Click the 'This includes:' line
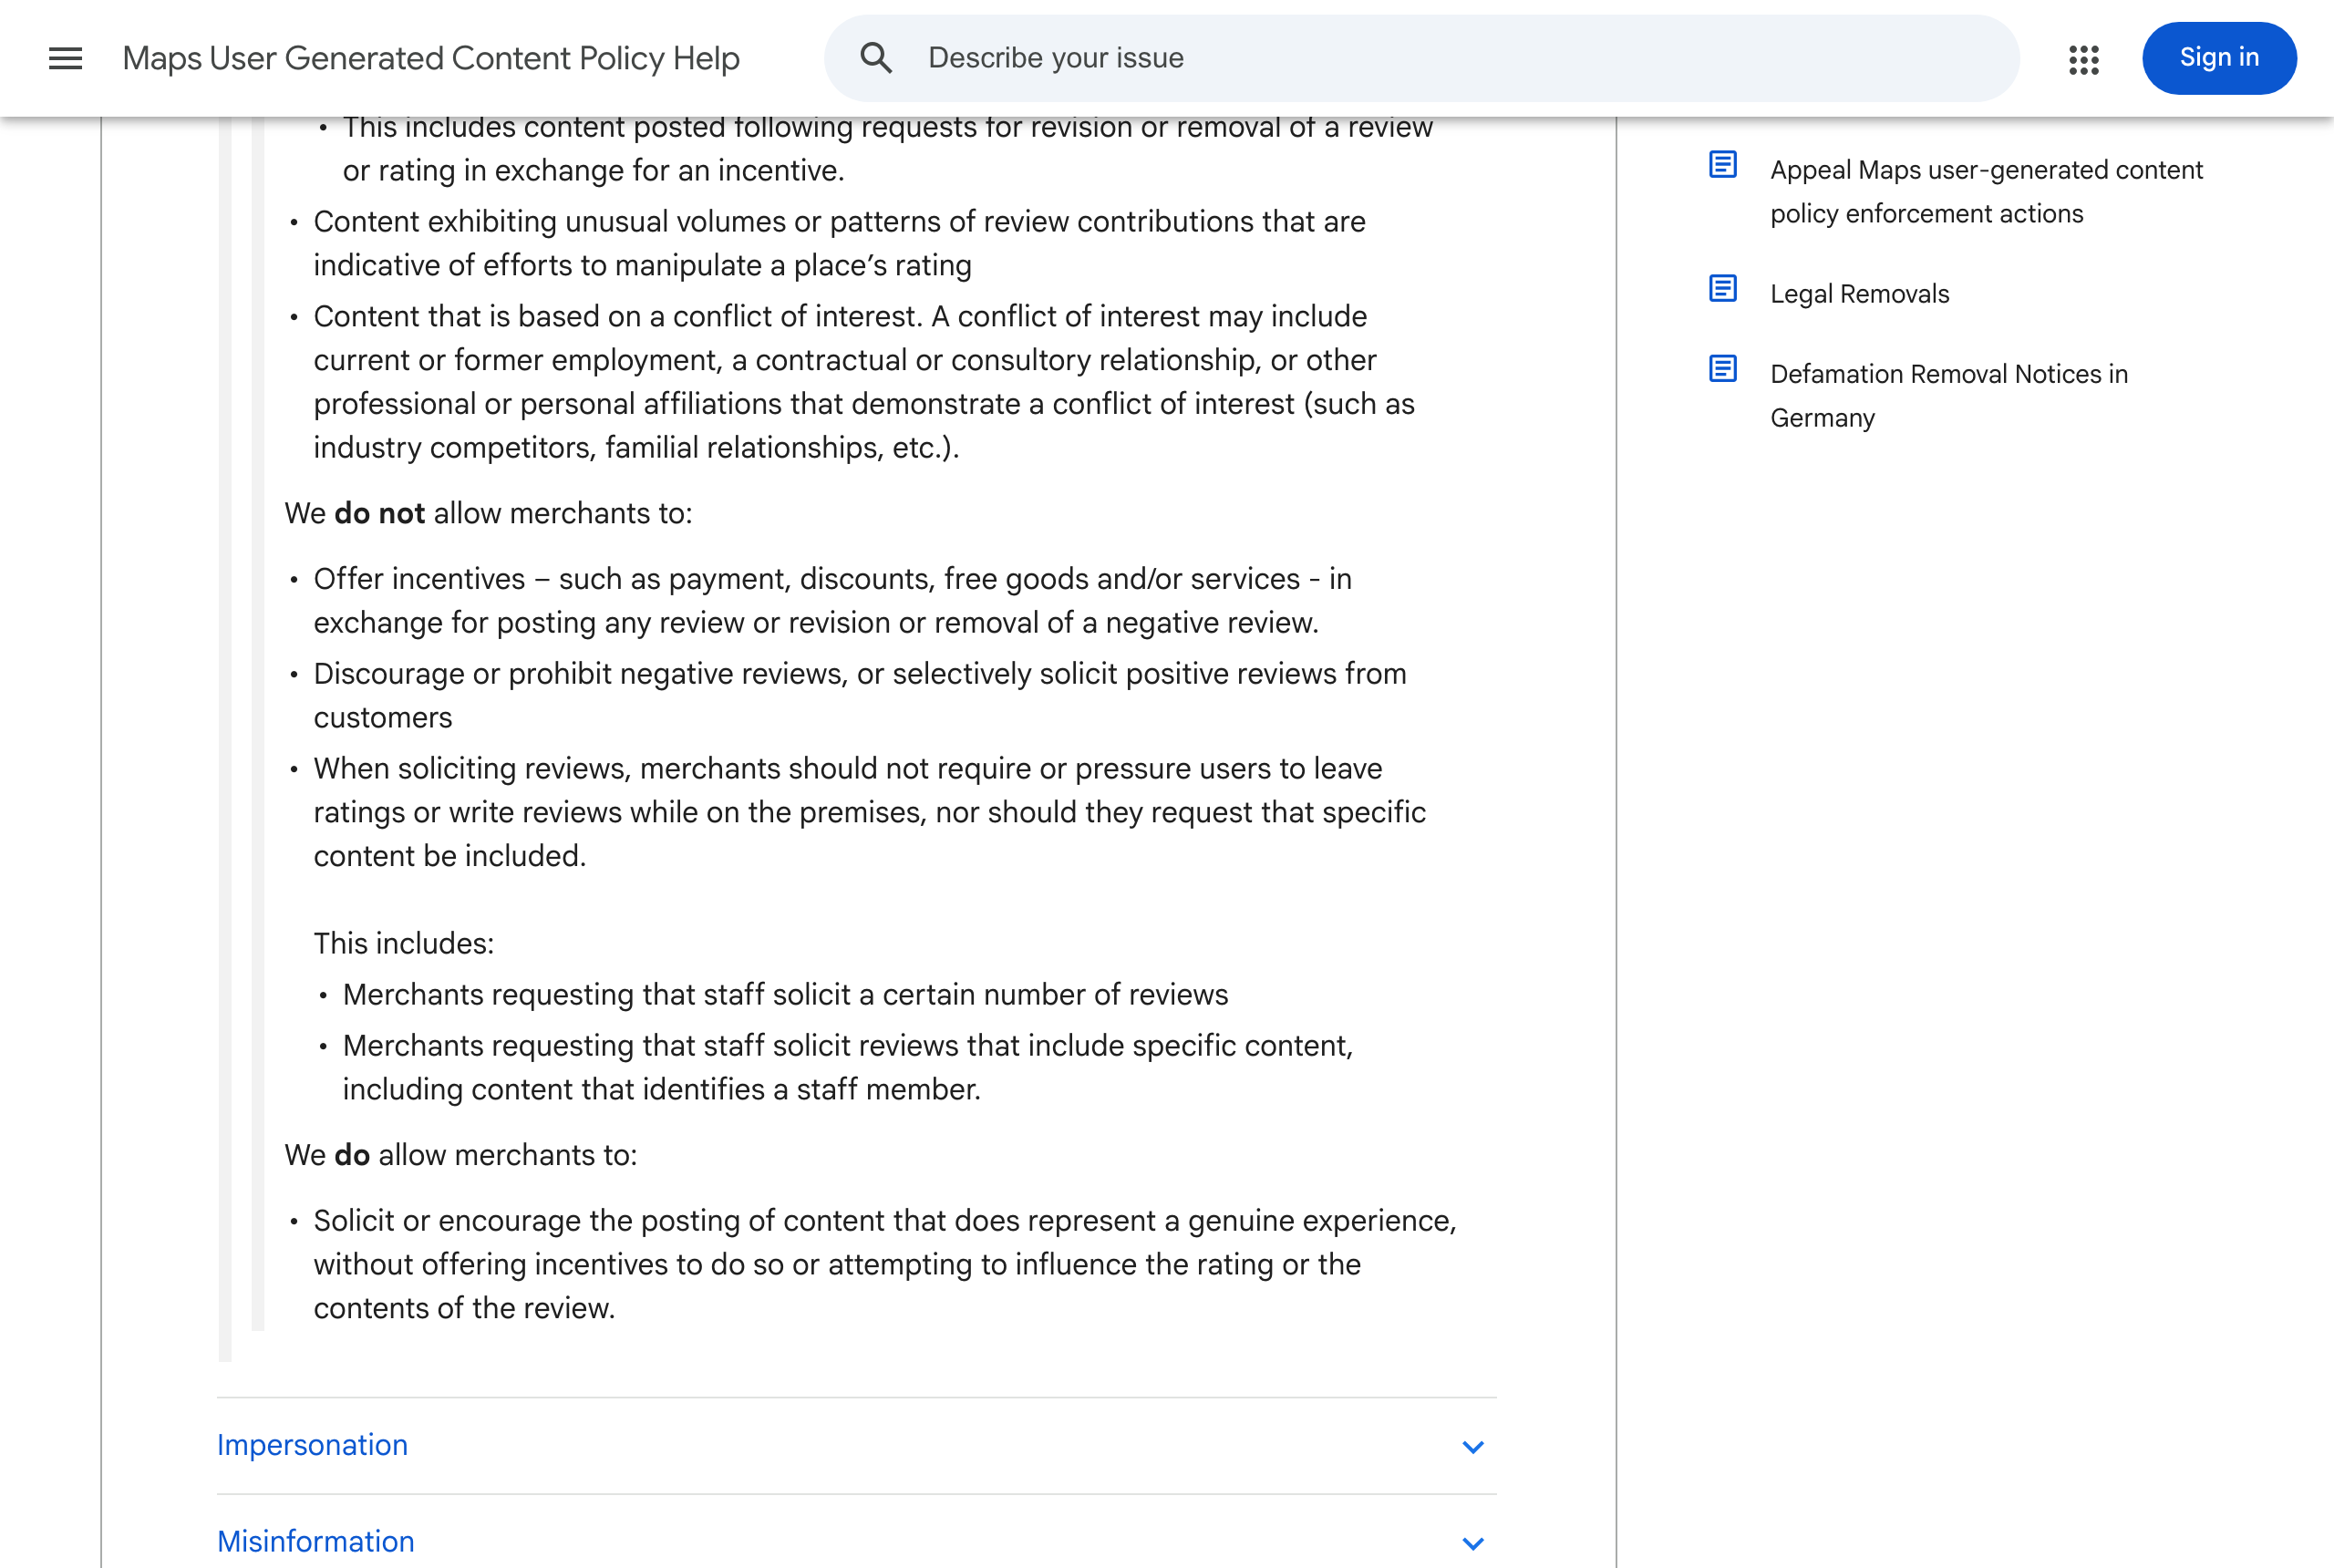This screenshot has height=1568, width=2334. coord(404,943)
